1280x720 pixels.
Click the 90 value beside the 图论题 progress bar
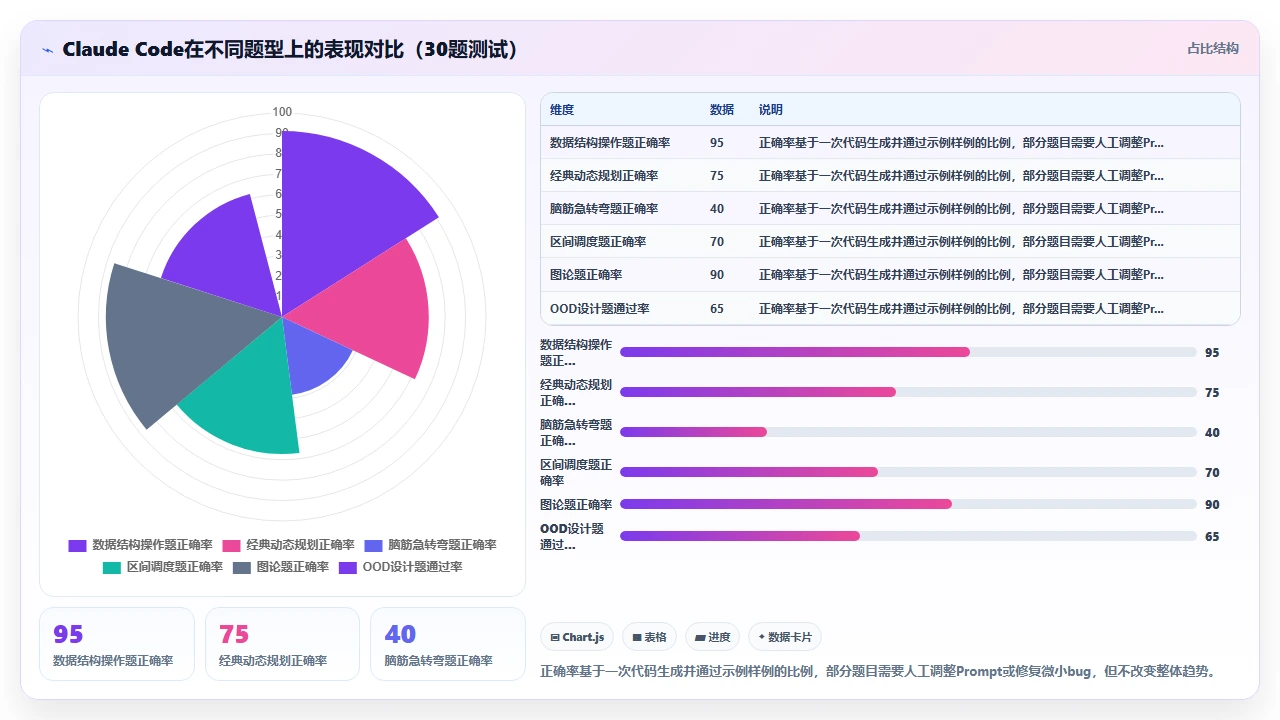click(x=1212, y=505)
